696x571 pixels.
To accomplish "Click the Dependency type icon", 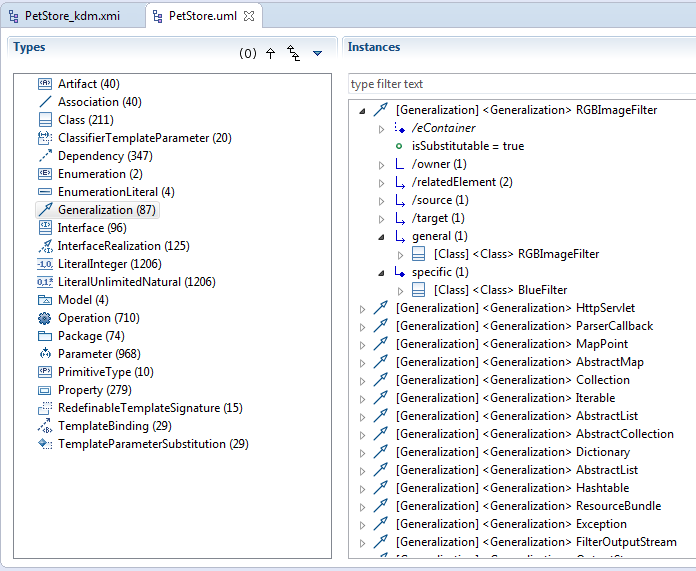I will (x=45, y=156).
